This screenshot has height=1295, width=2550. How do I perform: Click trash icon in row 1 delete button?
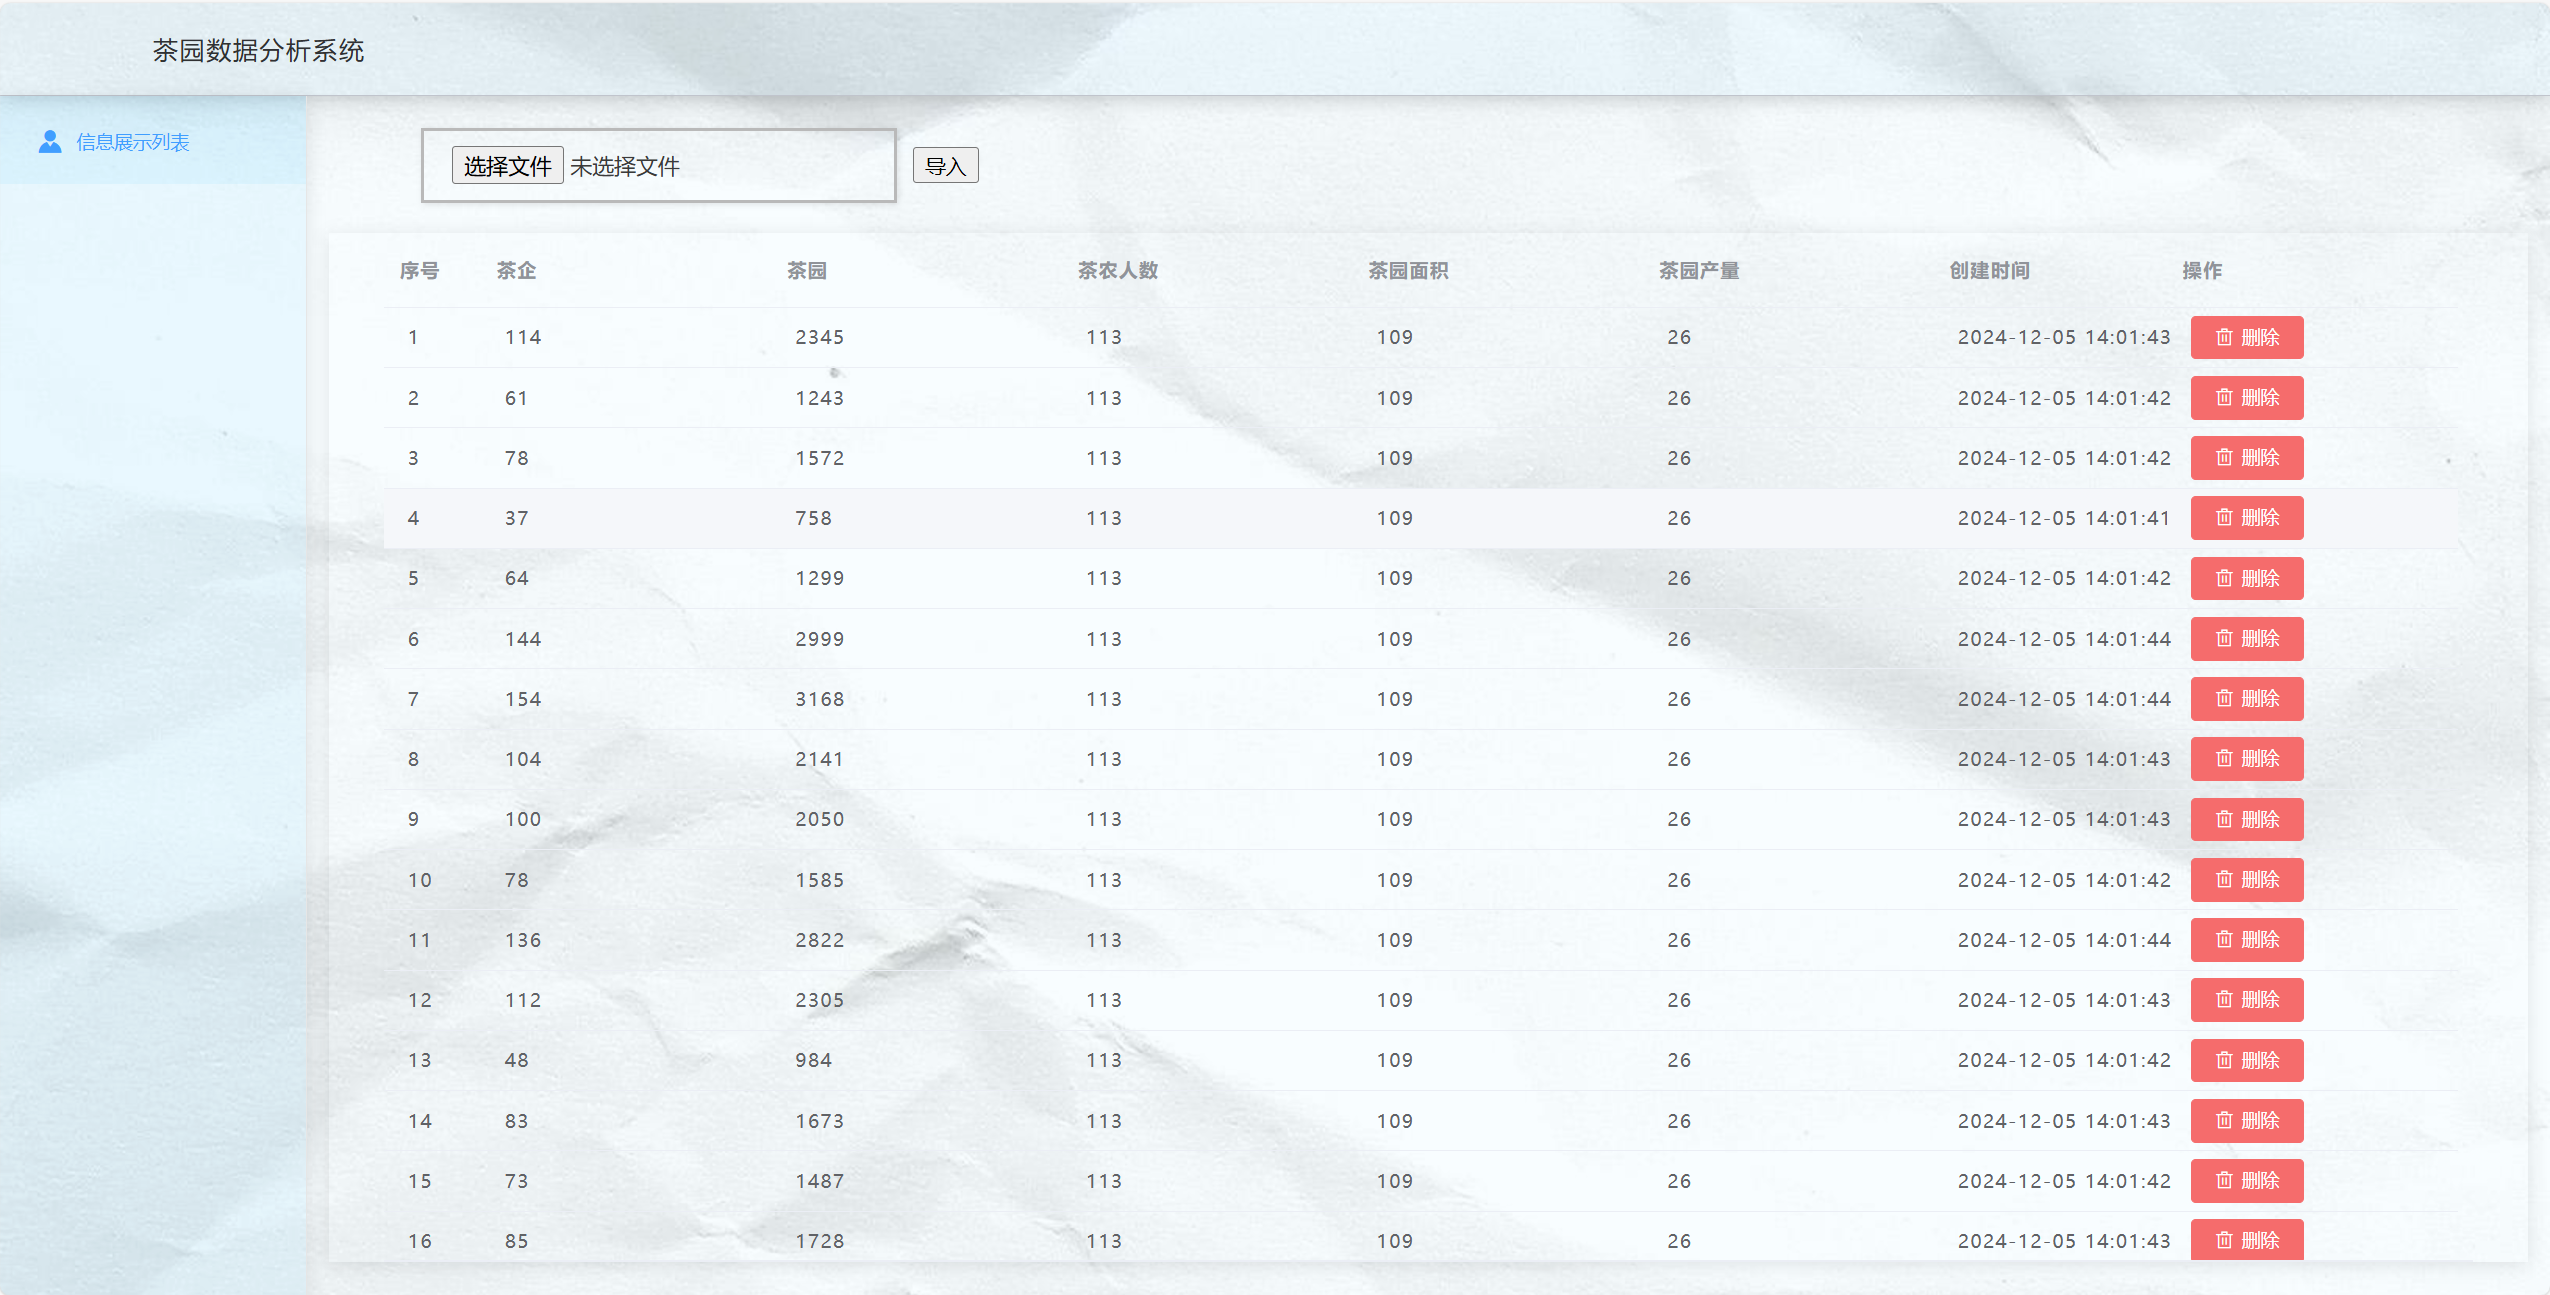coord(2223,337)
